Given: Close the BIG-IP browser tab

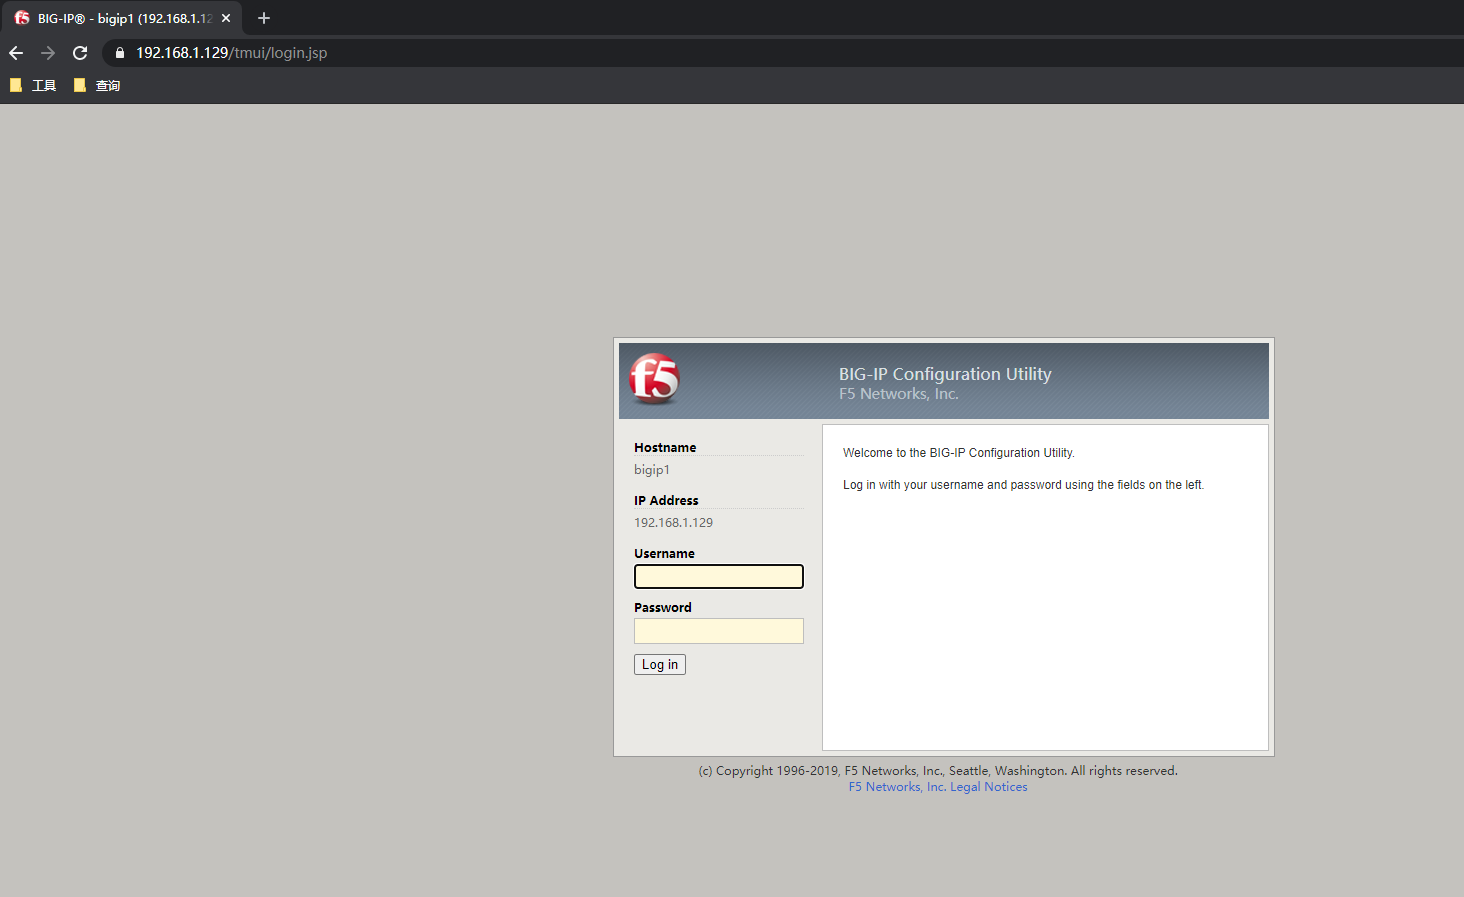Looking at the screenshot, I should (x=226, y=18).
